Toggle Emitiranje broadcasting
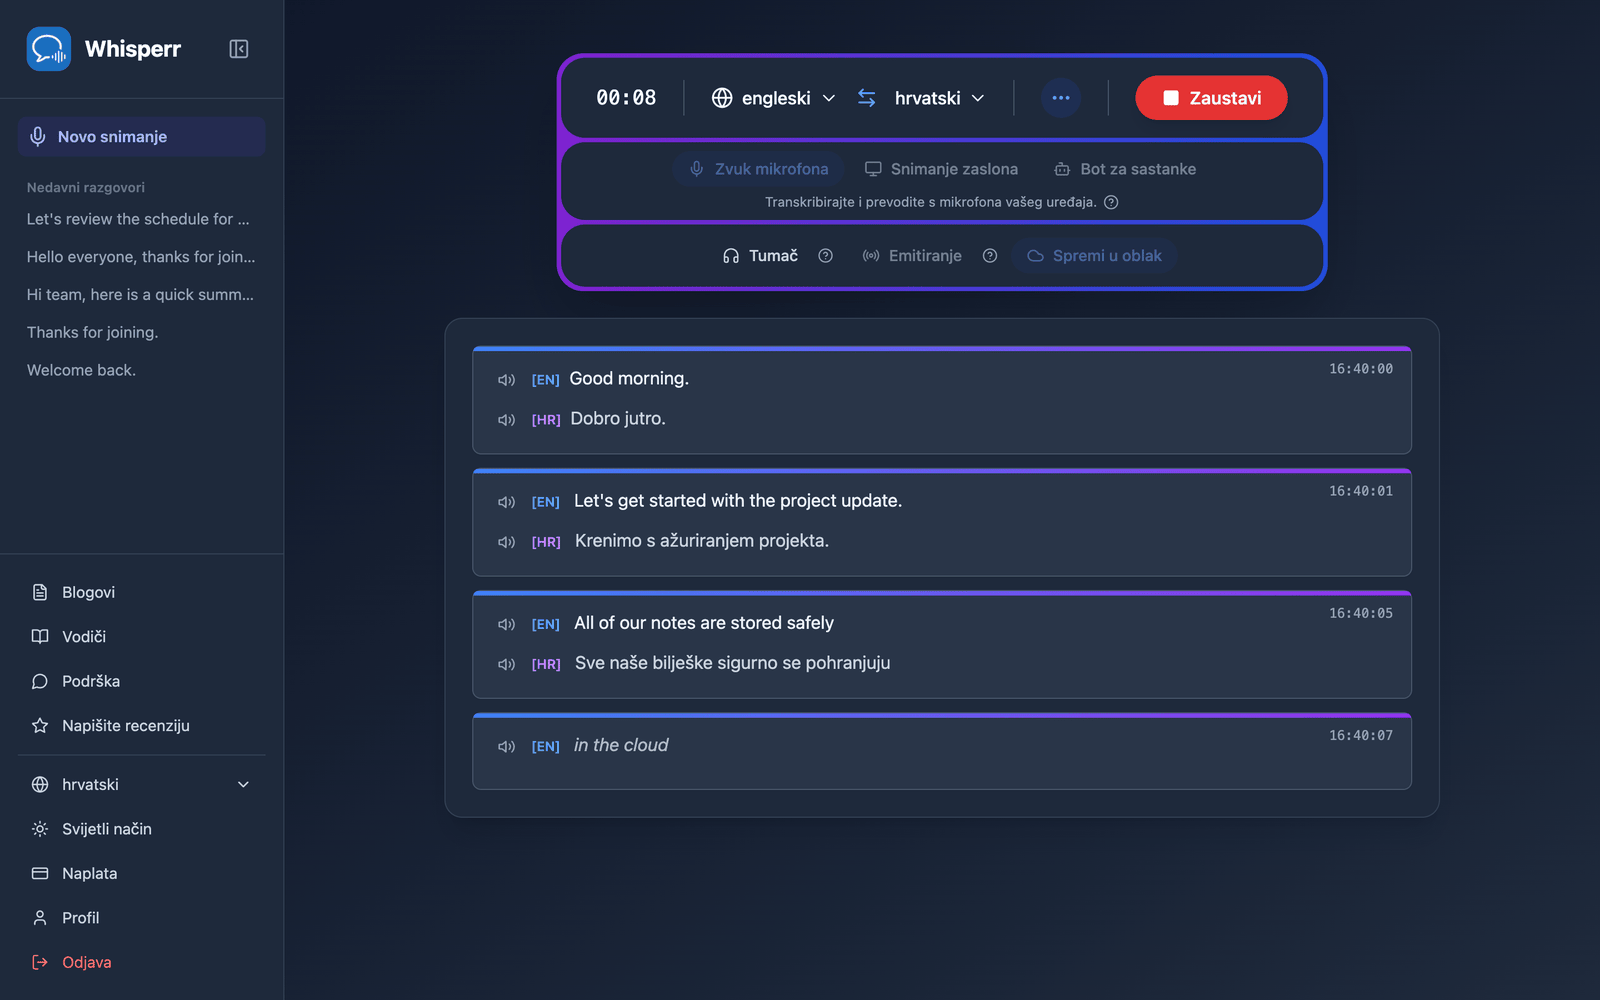The height and width of the screenshot is (1000, 1600). pyautogui.click(x=912, y=256)
